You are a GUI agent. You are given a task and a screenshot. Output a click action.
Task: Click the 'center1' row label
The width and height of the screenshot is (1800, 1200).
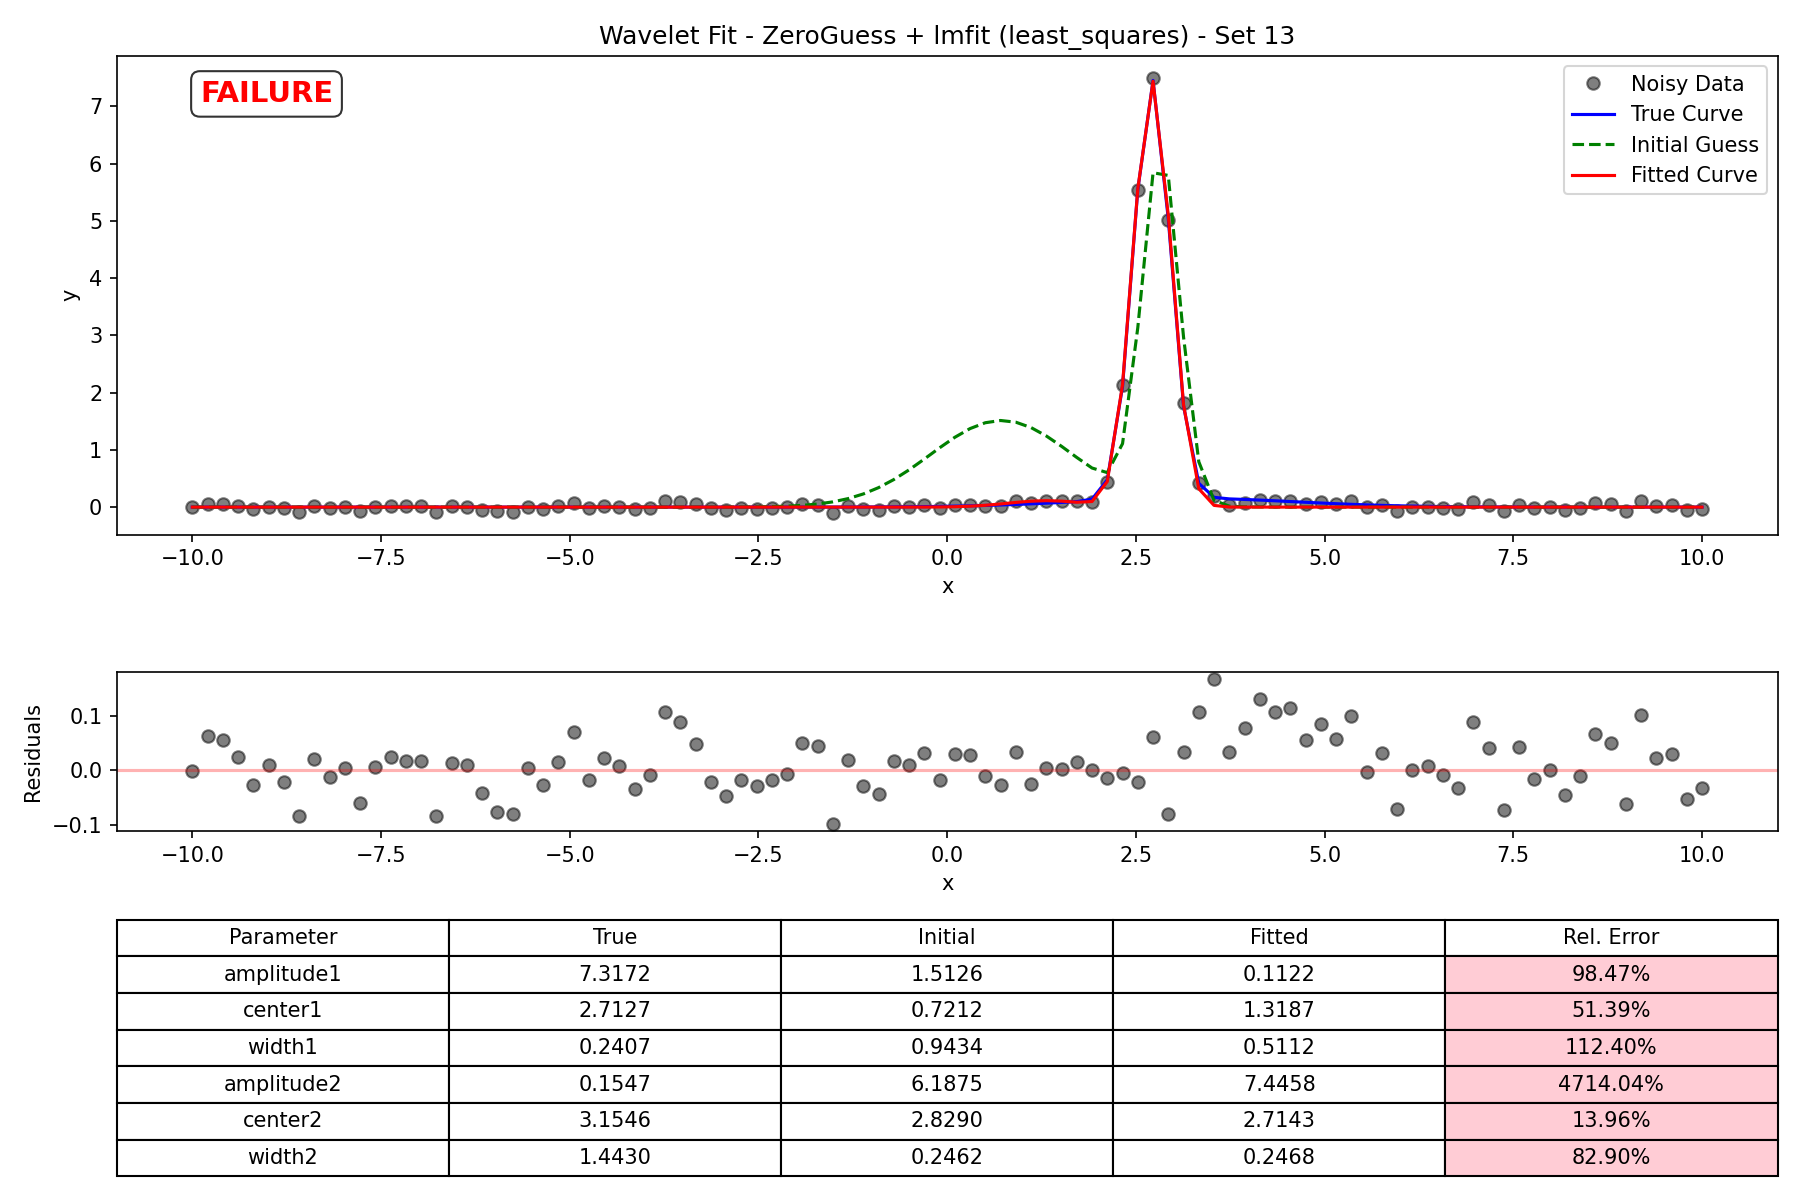[283, 1010]
